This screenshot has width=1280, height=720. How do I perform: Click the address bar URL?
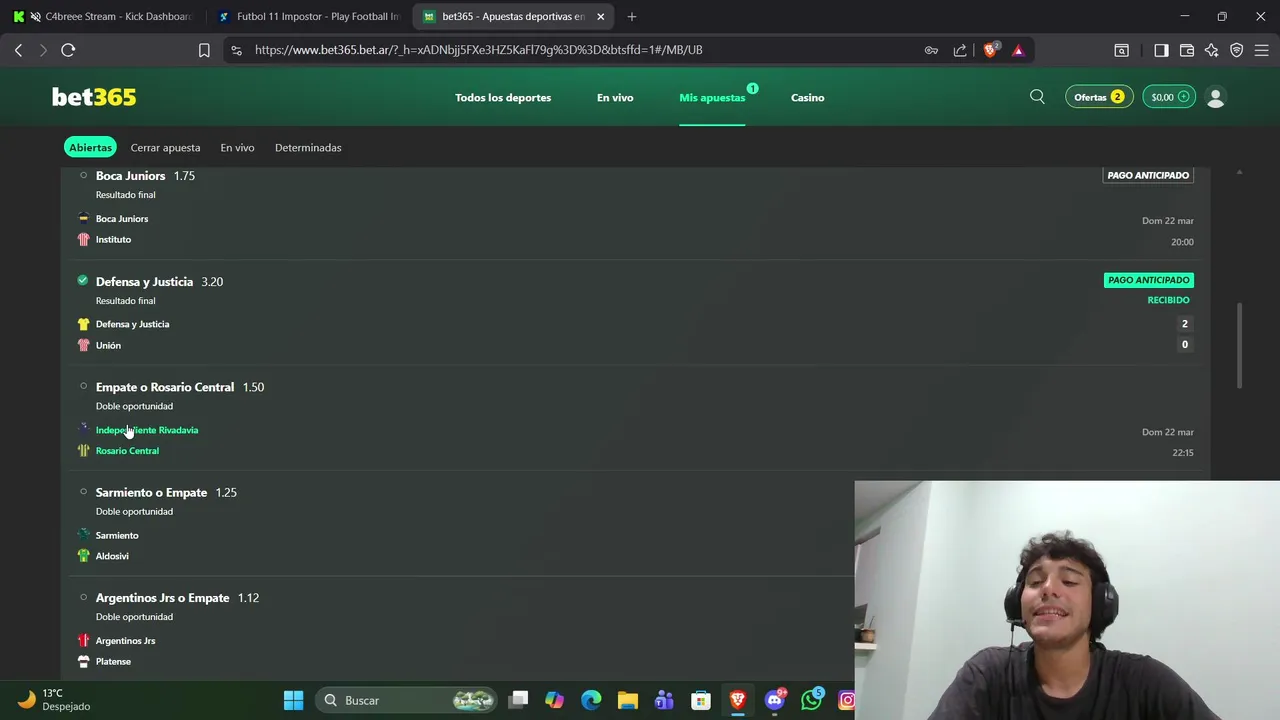tap(478, 50)
